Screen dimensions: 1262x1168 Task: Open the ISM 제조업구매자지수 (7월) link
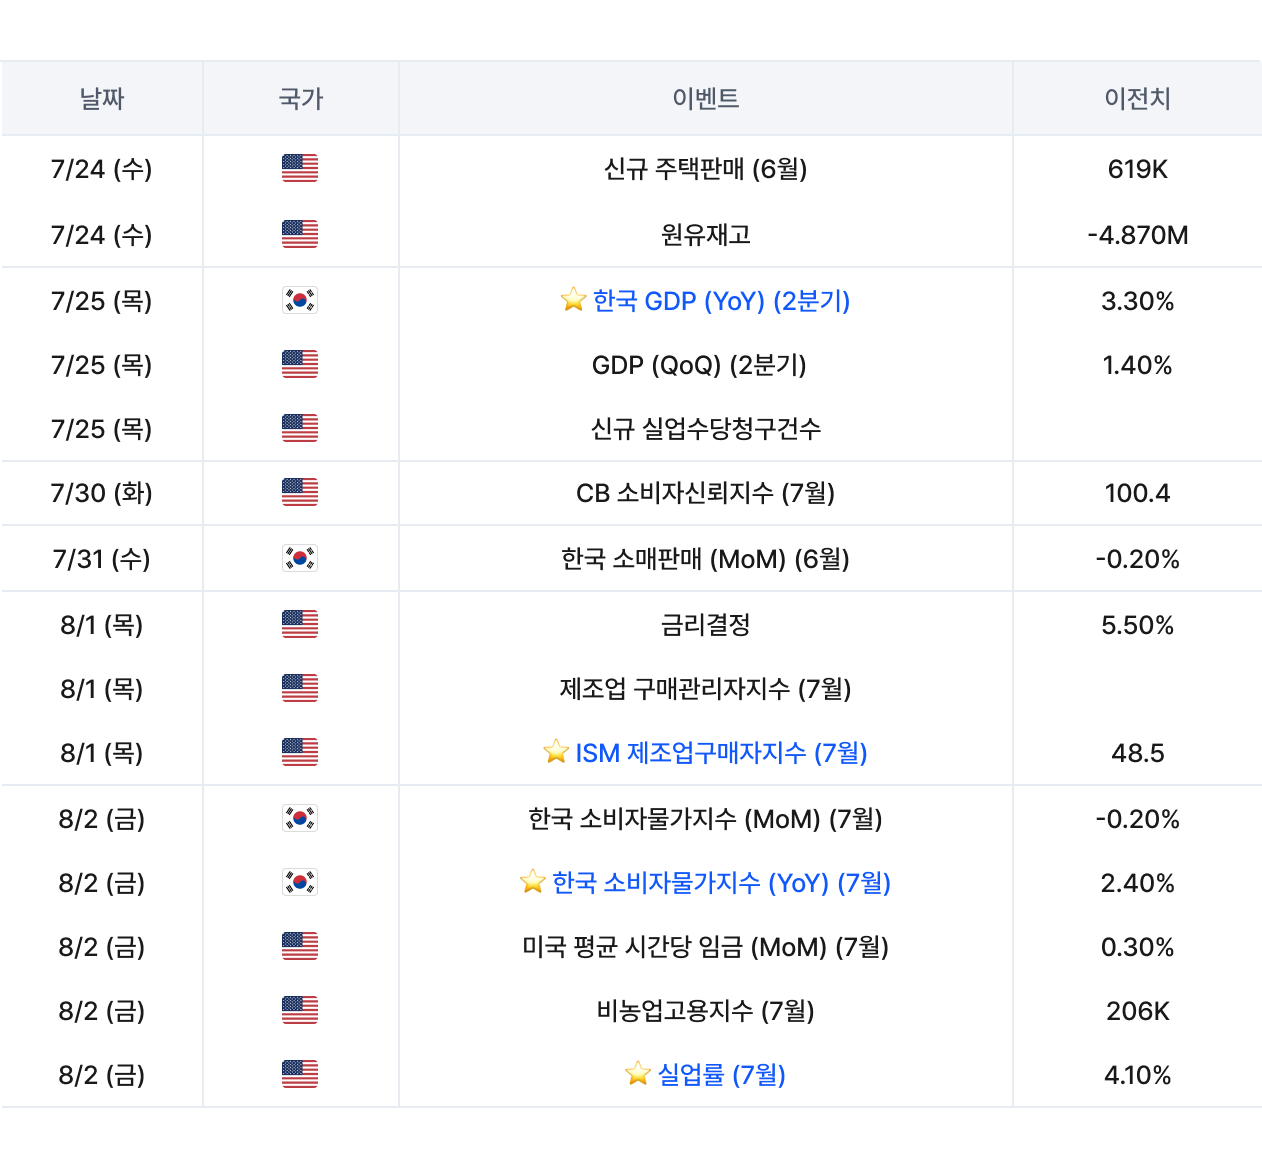721,753
